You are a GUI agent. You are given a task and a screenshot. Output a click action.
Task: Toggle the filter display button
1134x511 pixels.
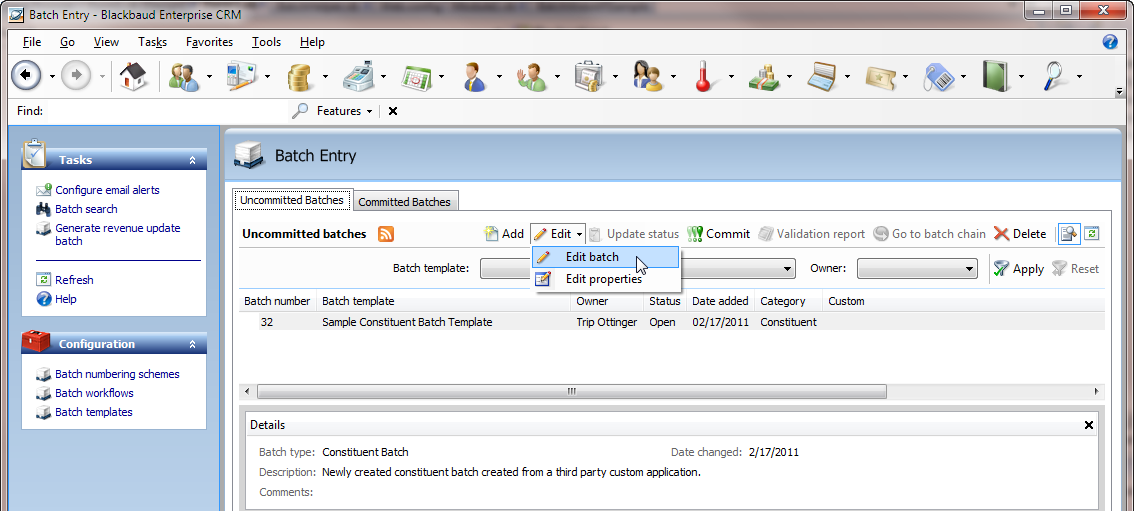tap(1068, 233)
